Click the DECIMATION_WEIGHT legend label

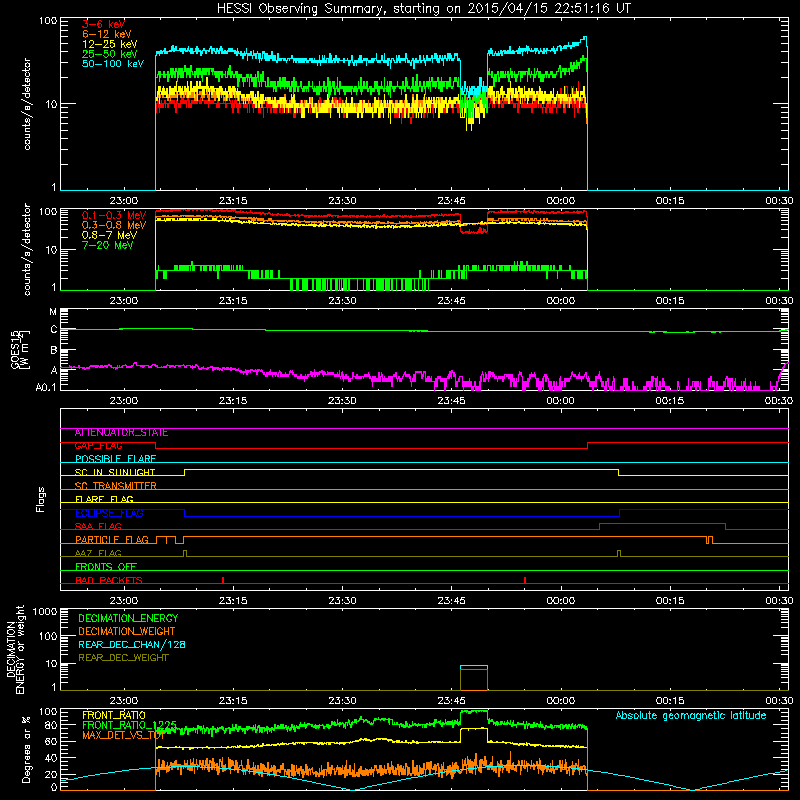click(127, 631)
